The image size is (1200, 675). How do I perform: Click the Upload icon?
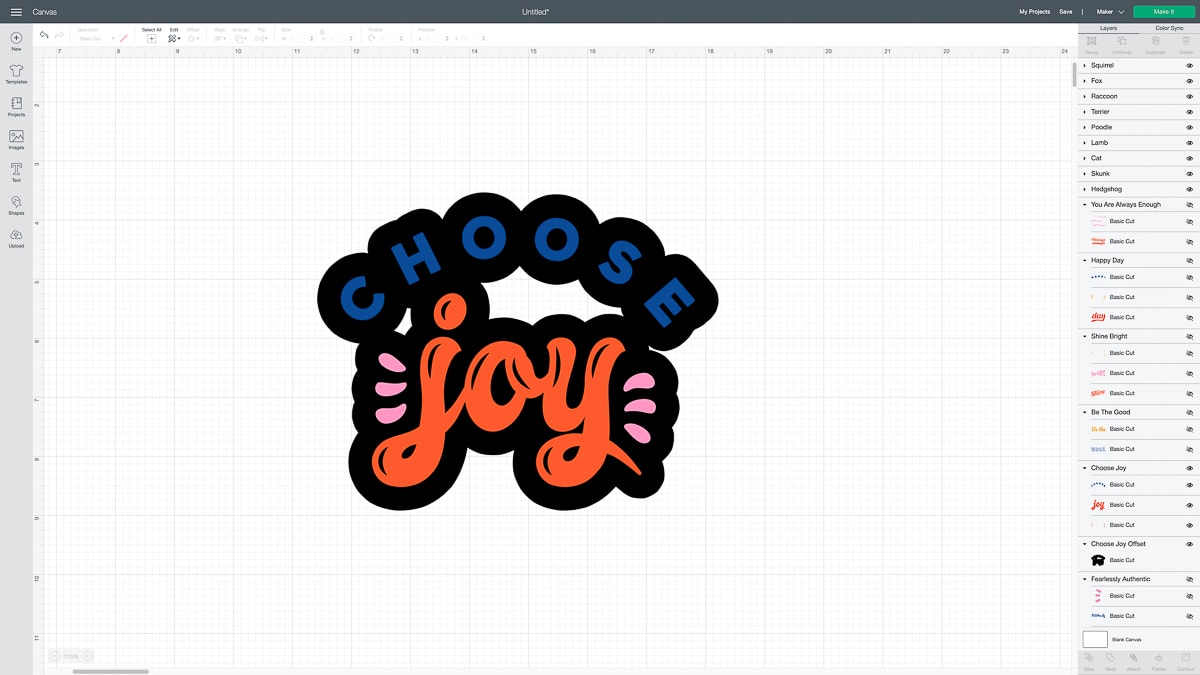16,236
